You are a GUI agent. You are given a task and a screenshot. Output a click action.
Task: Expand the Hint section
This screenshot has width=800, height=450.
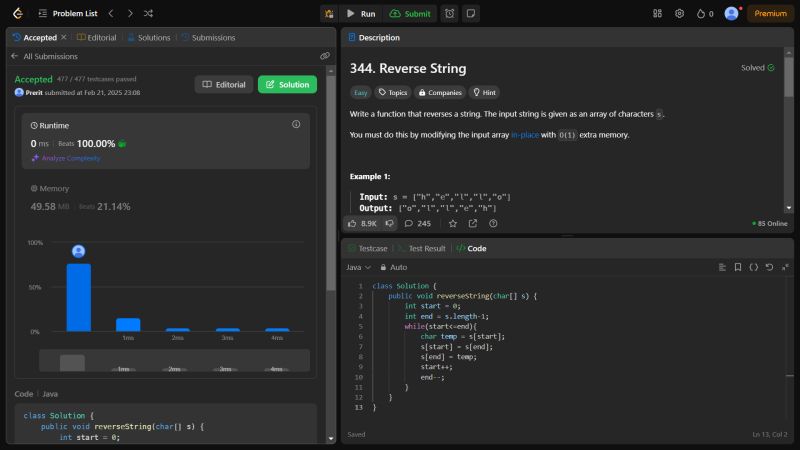click(x=485, y=92)
